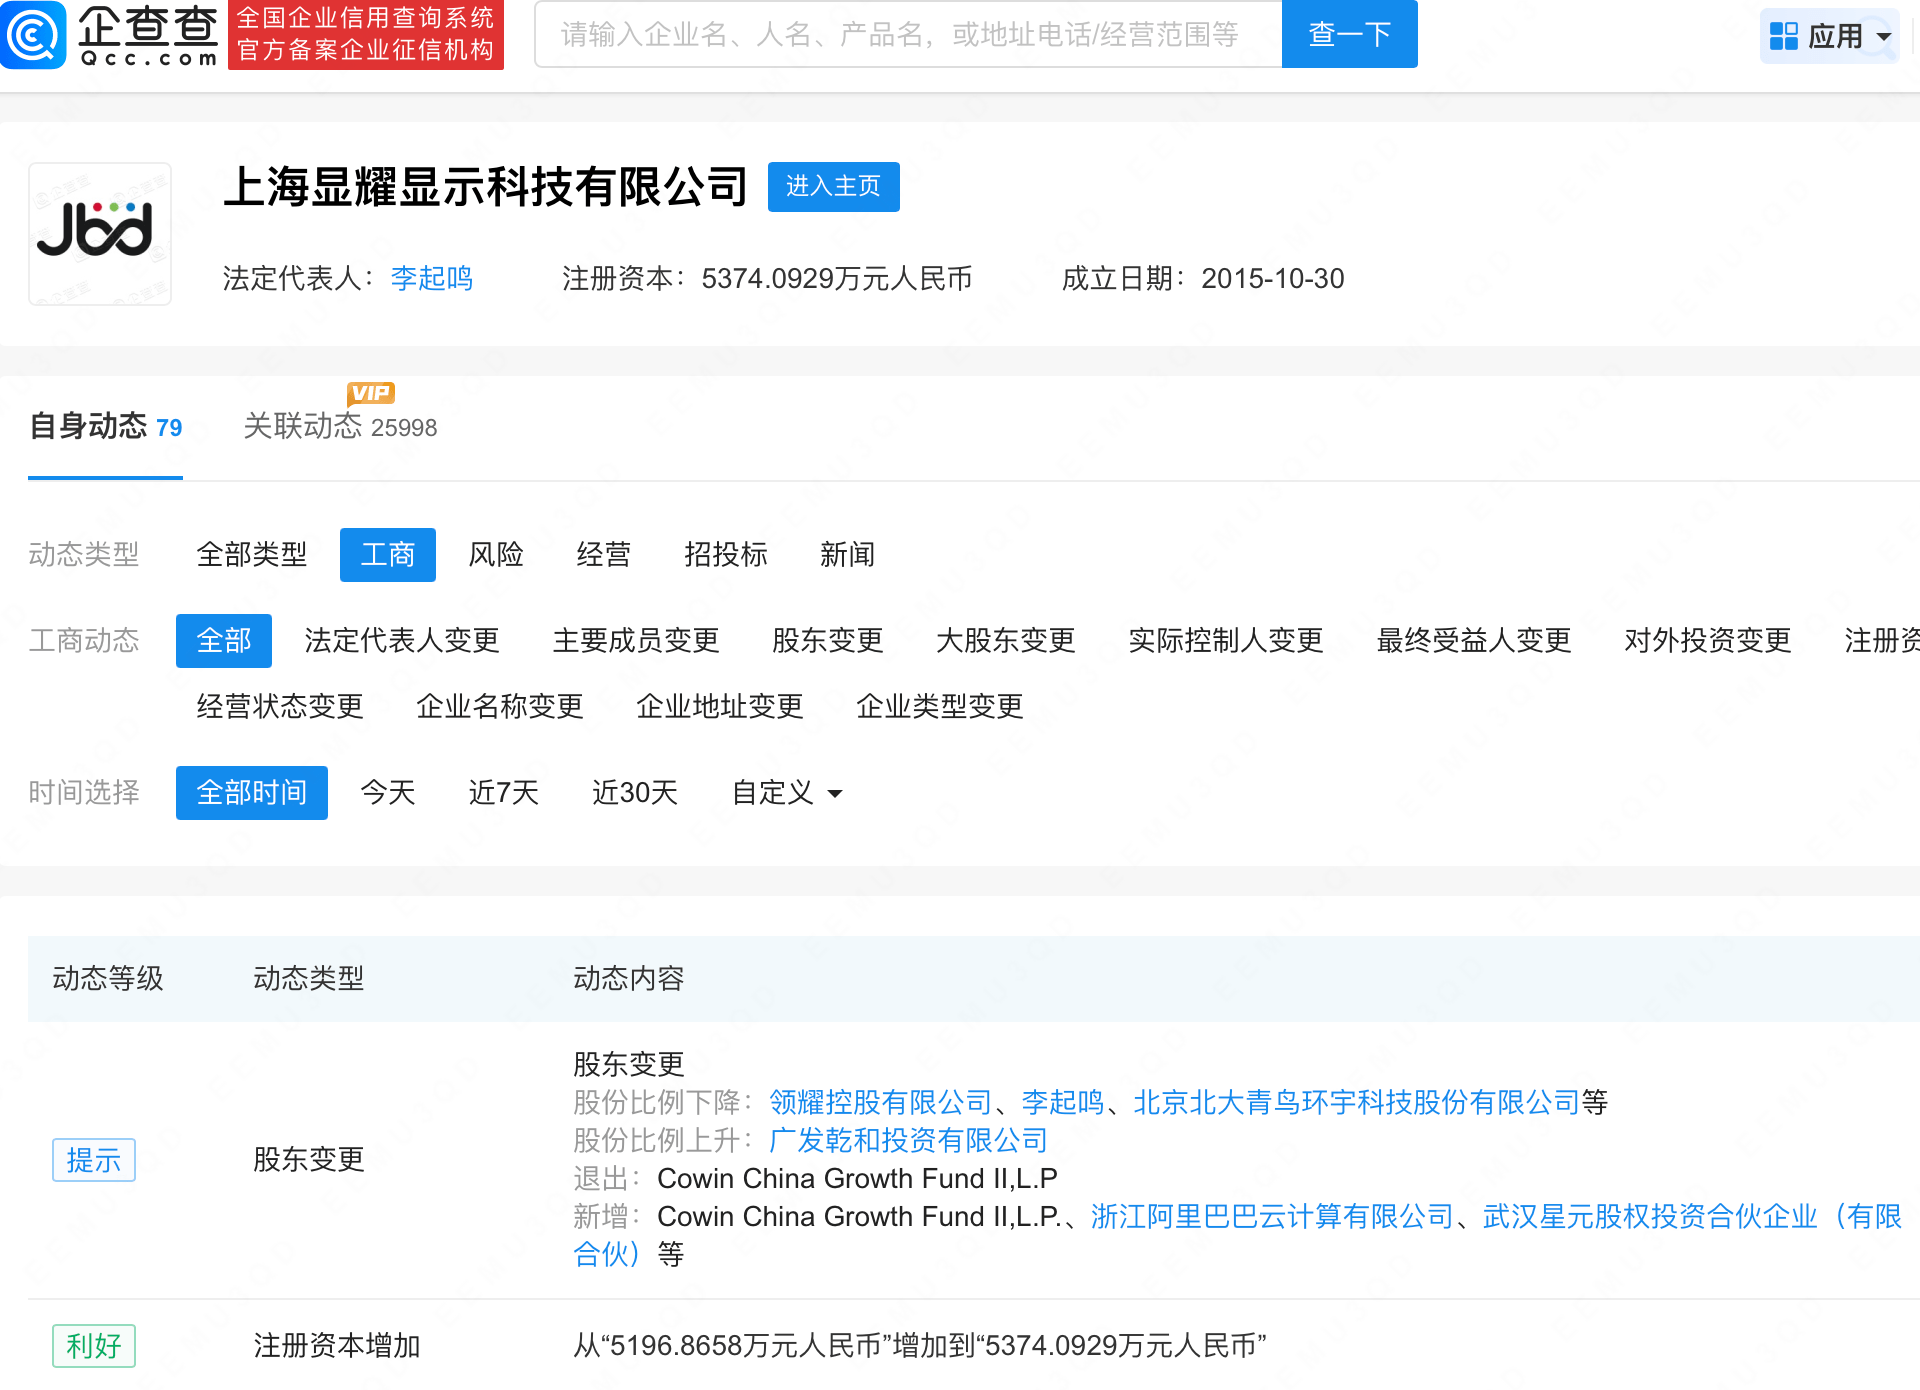Click the Qcc.com logo icon

tap(34, 34)
